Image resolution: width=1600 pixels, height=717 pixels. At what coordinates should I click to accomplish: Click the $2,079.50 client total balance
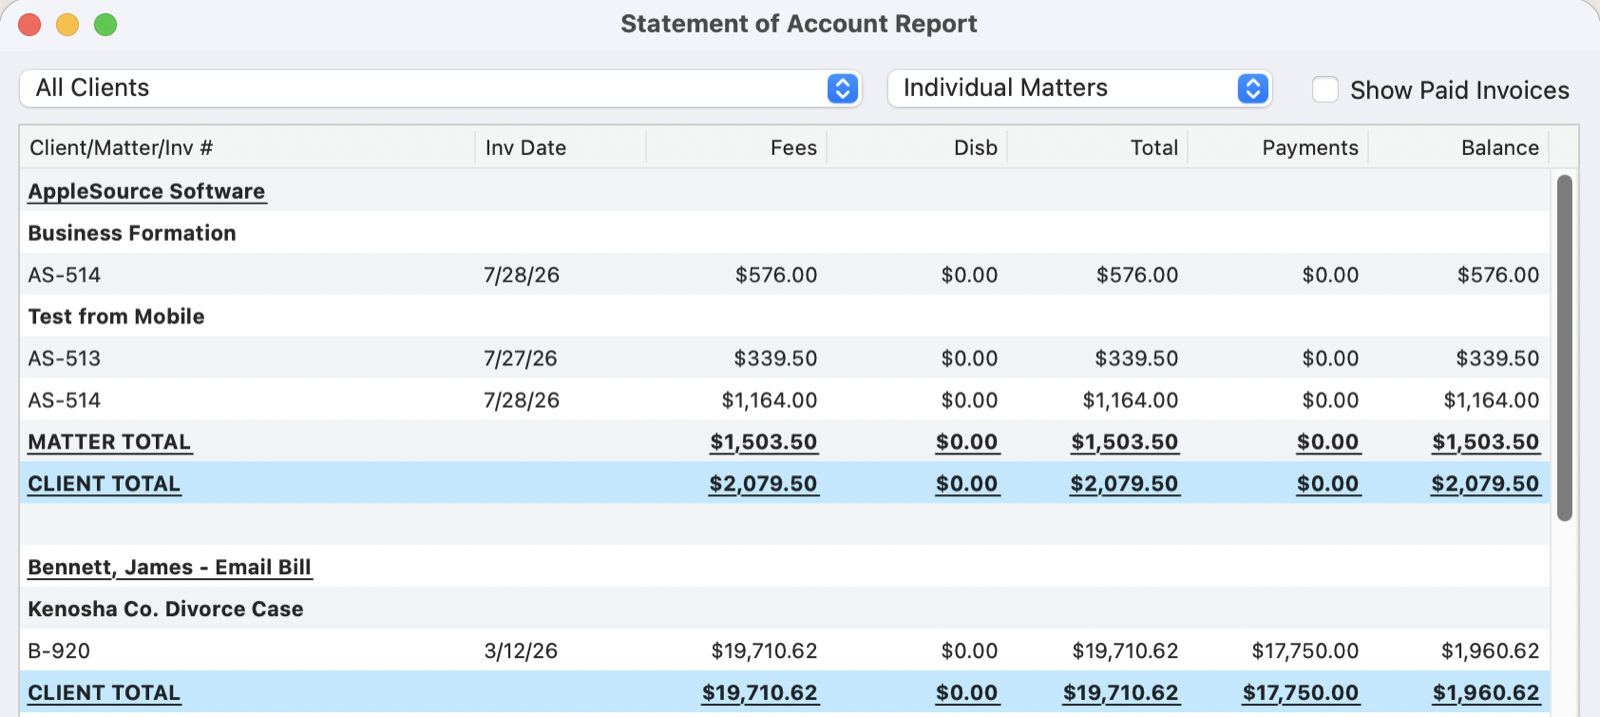coord(1485,484)
